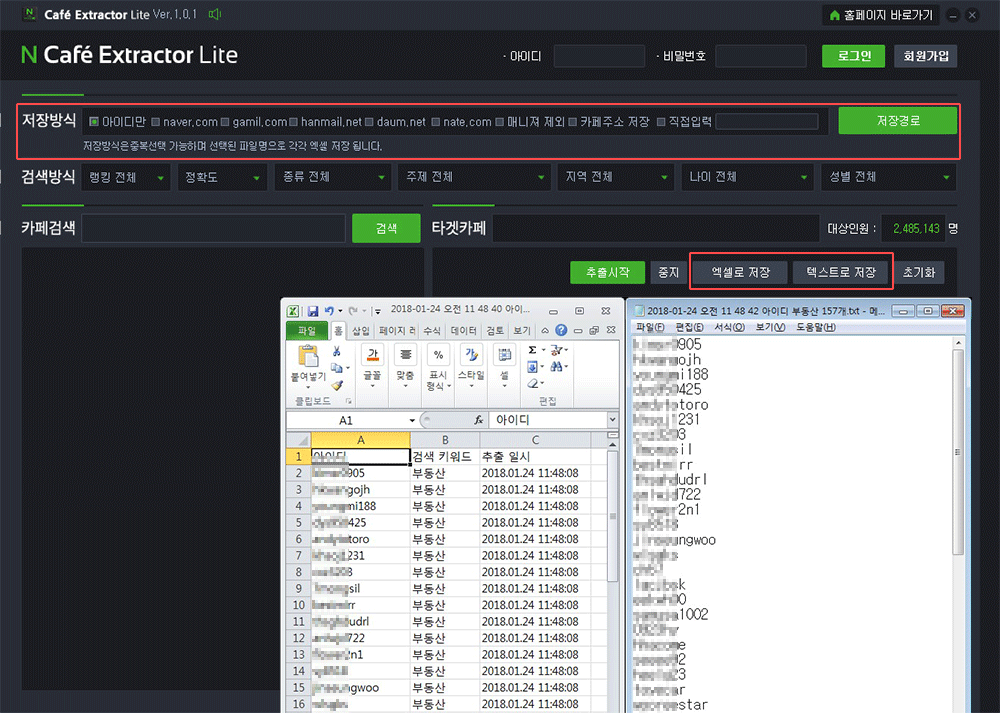This screenshot has height=713, width=1000.
Task: Click the 엑셀로 저장 button
Action: tap(740, 272)
